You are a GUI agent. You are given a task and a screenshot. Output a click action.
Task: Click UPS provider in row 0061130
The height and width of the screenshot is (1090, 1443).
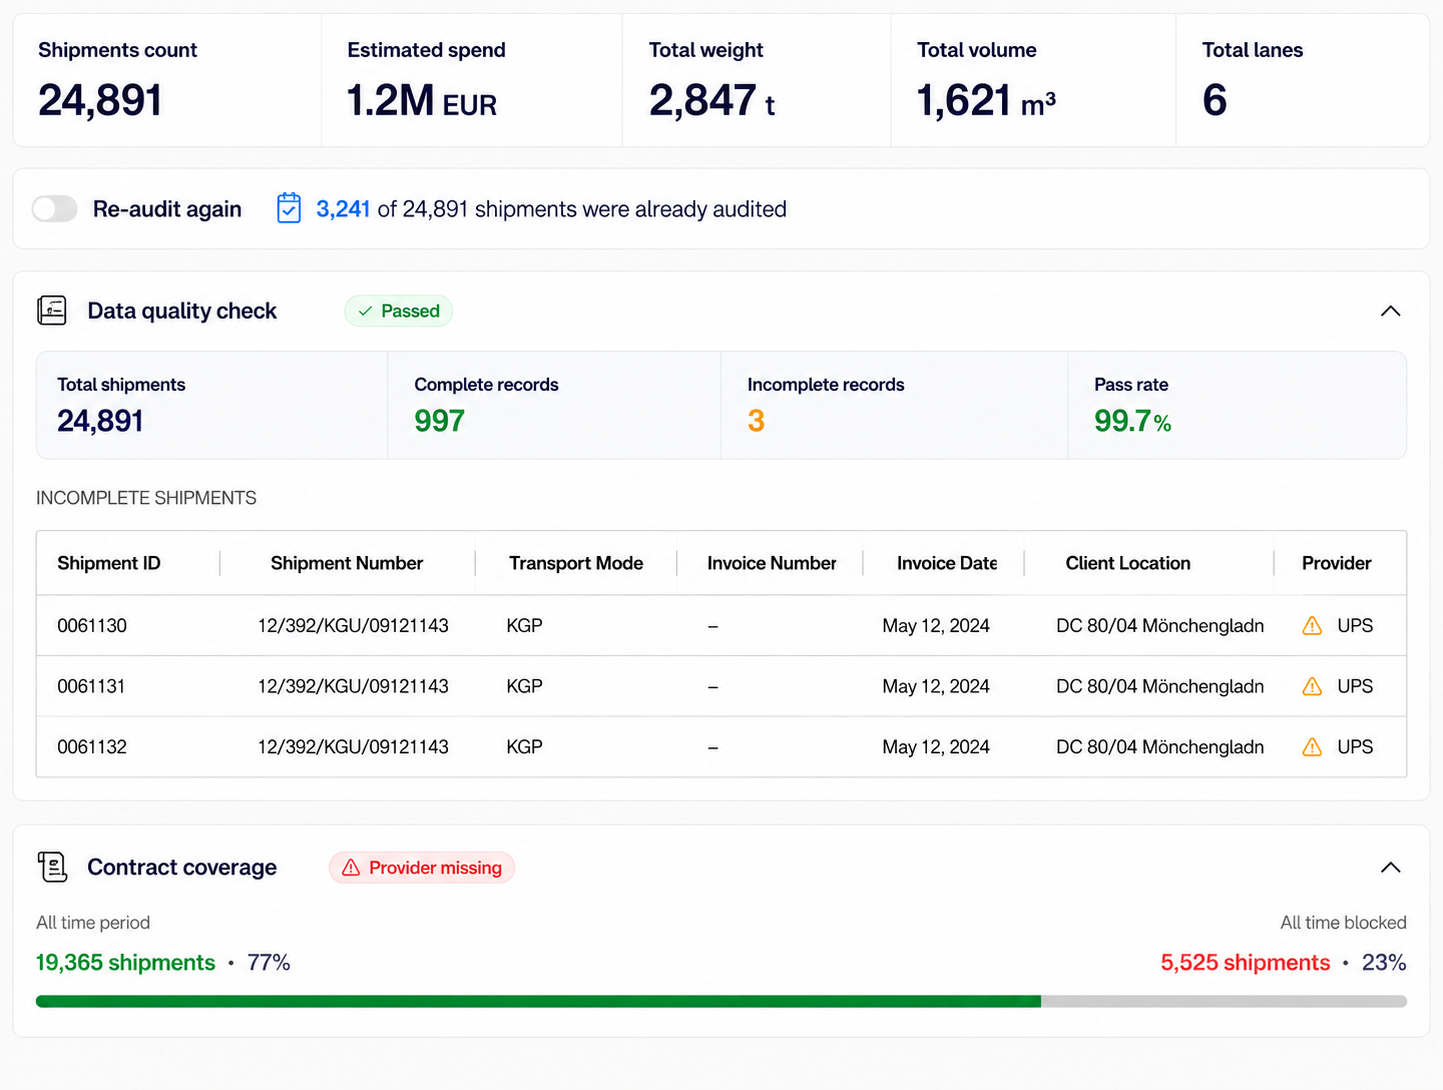[1355, 626]
